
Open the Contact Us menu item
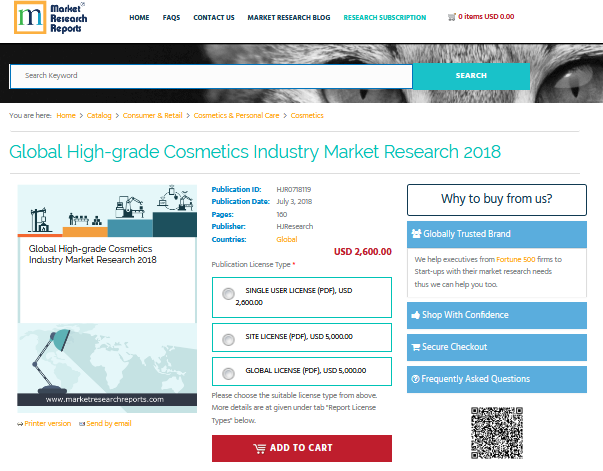214,18
